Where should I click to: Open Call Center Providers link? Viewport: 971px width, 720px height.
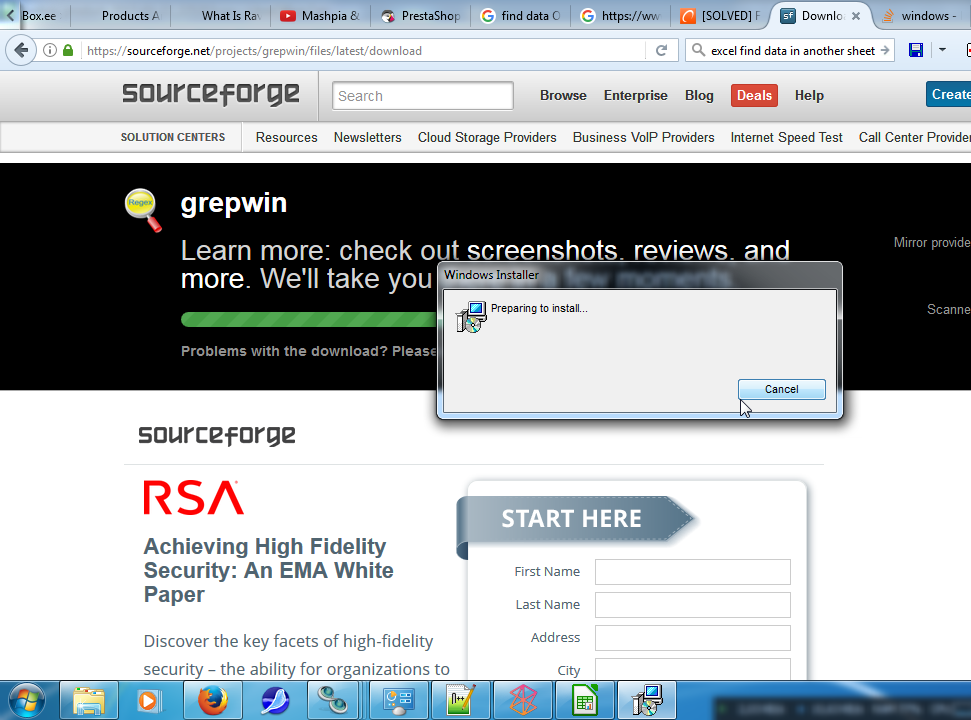click(x=915, y=137)
